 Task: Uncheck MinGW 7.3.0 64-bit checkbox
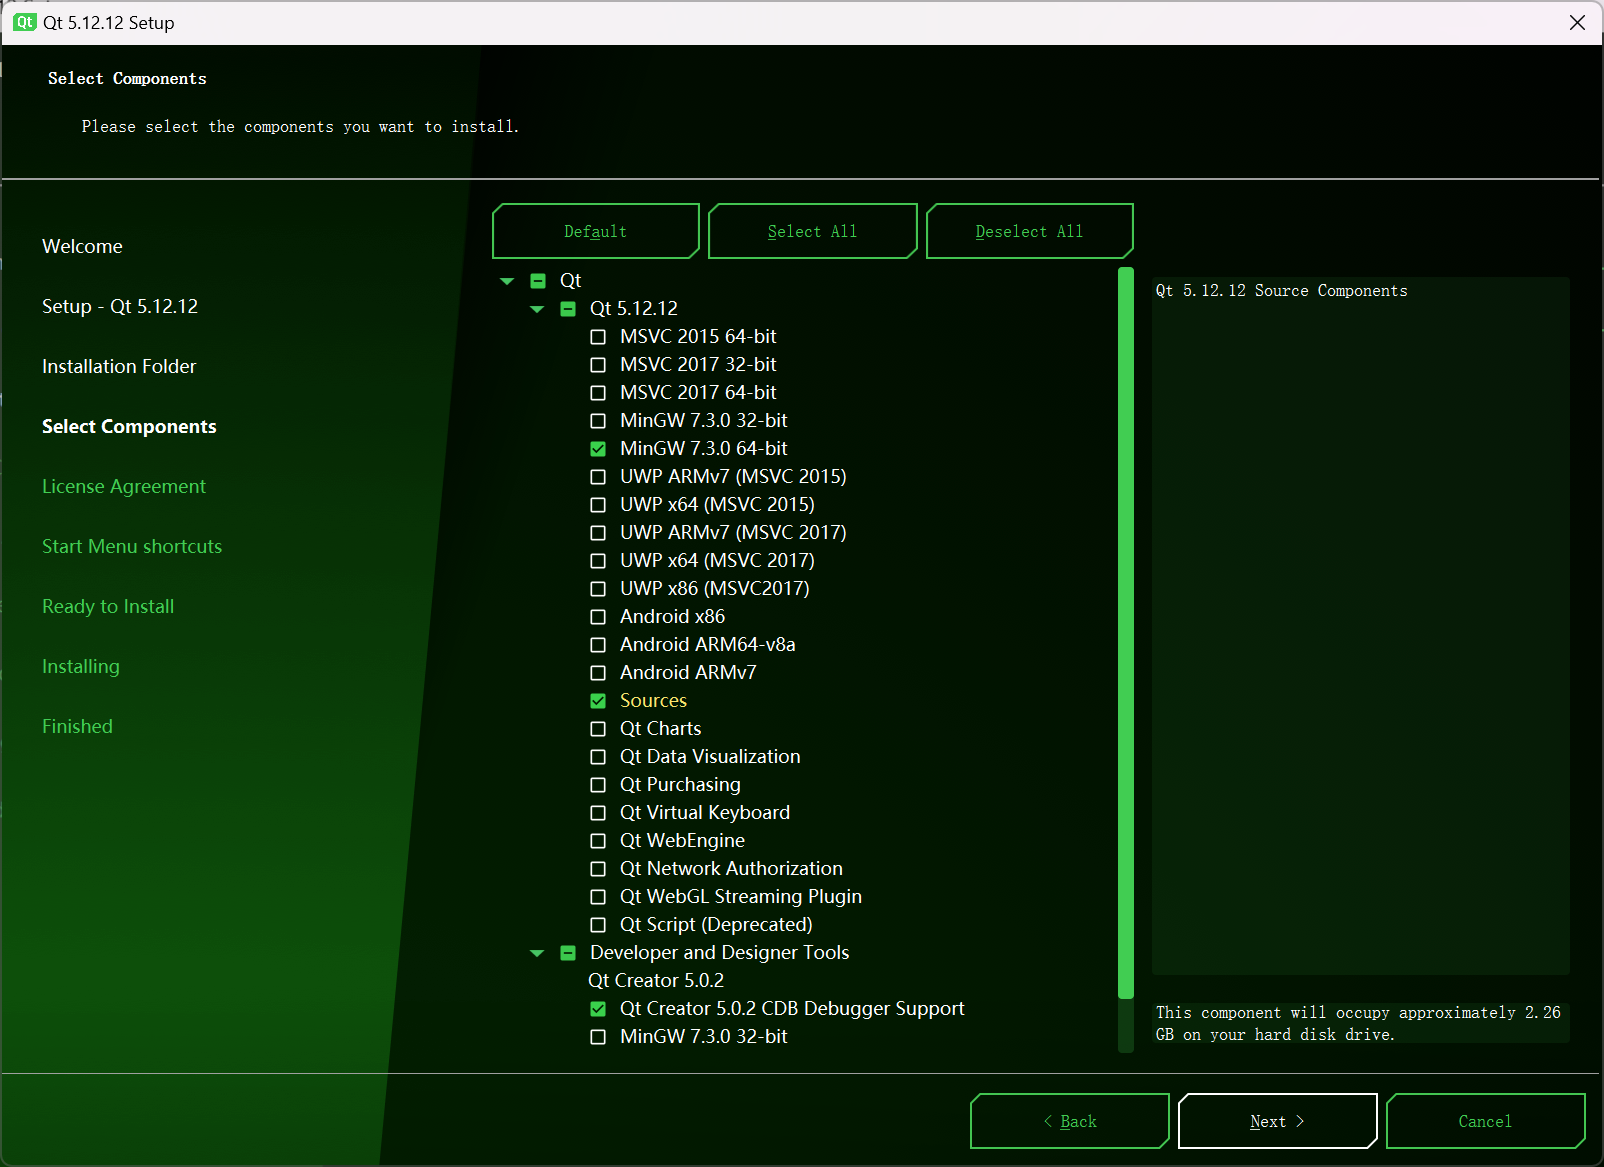(x=598, y=449)
